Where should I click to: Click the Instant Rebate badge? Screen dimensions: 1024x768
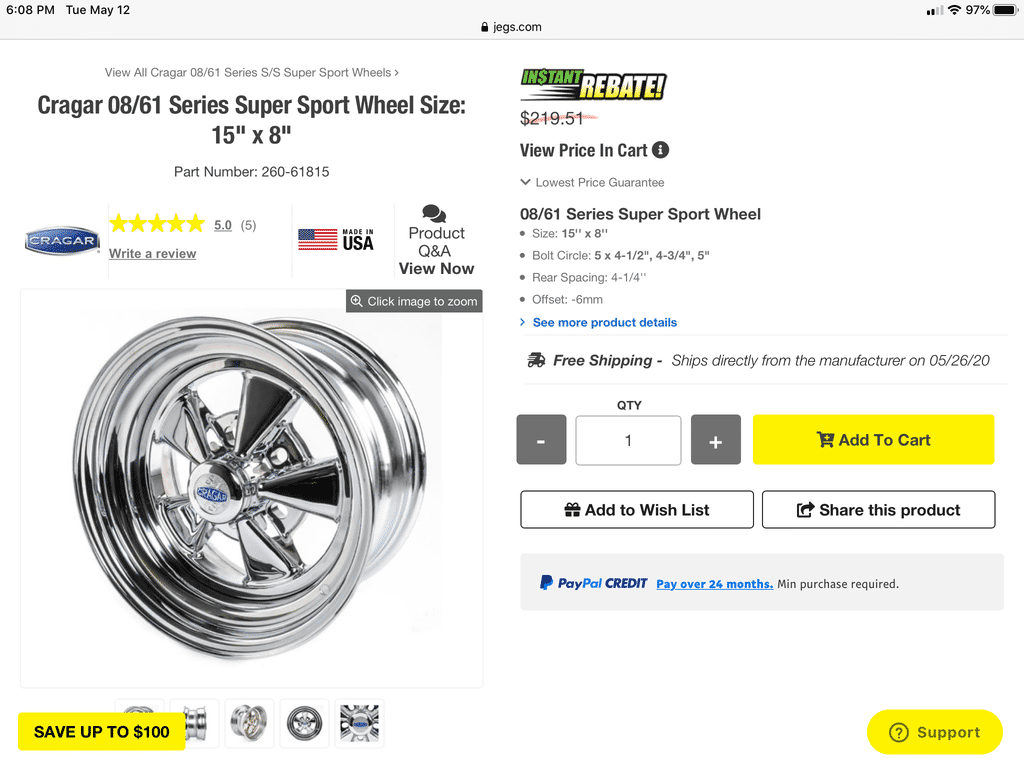tap(593, 85)
